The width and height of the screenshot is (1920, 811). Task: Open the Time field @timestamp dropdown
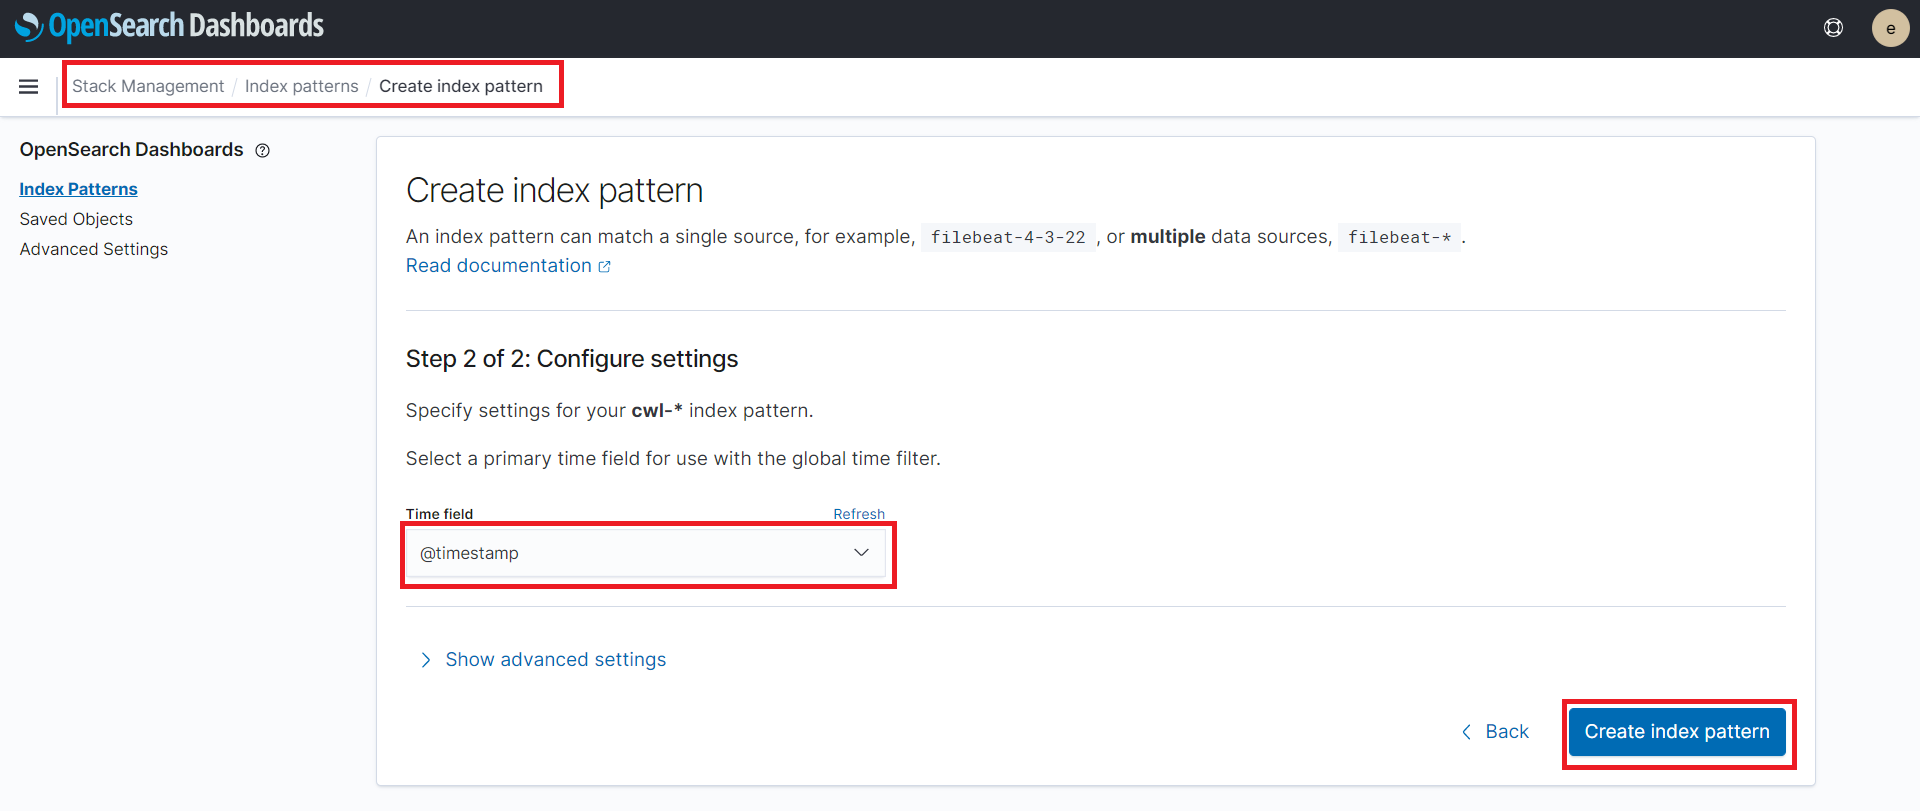click(646, 553)
